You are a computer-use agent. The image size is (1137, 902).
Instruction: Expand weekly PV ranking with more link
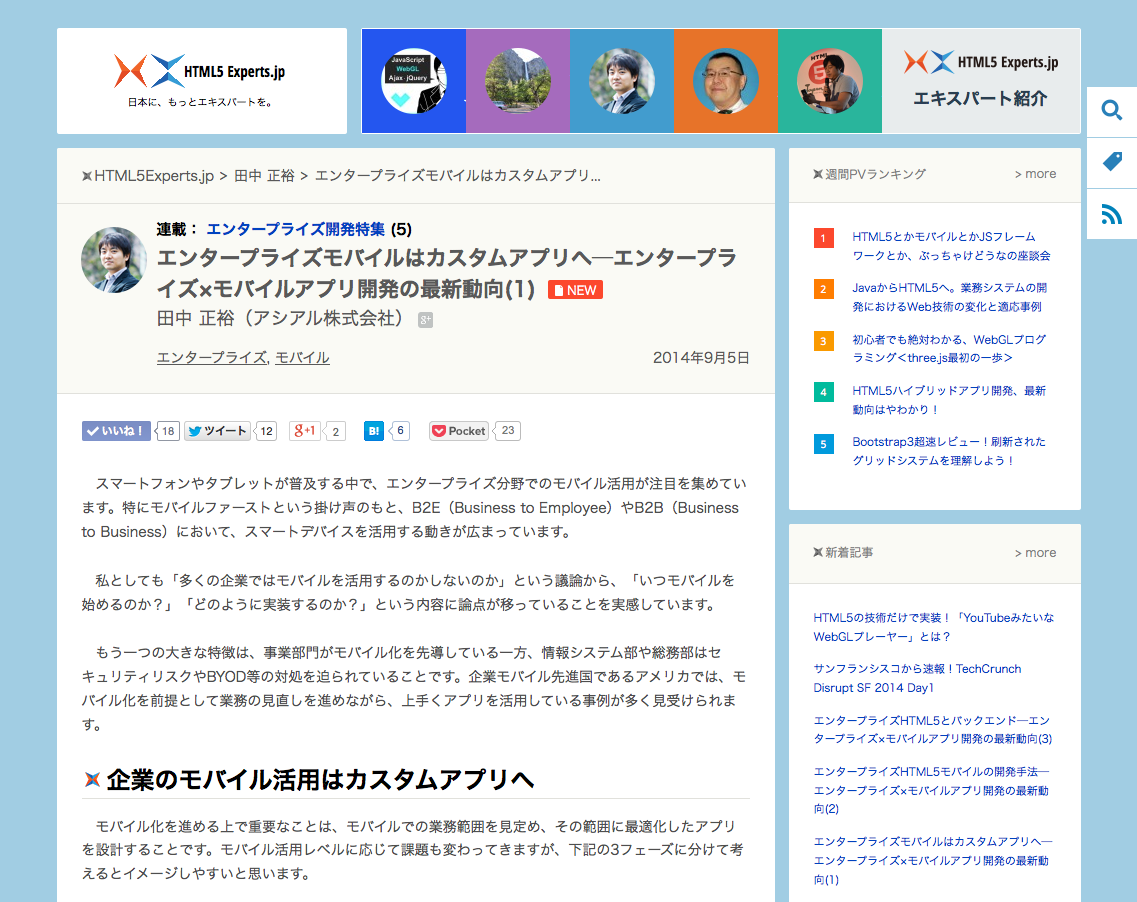[1034, 174]
